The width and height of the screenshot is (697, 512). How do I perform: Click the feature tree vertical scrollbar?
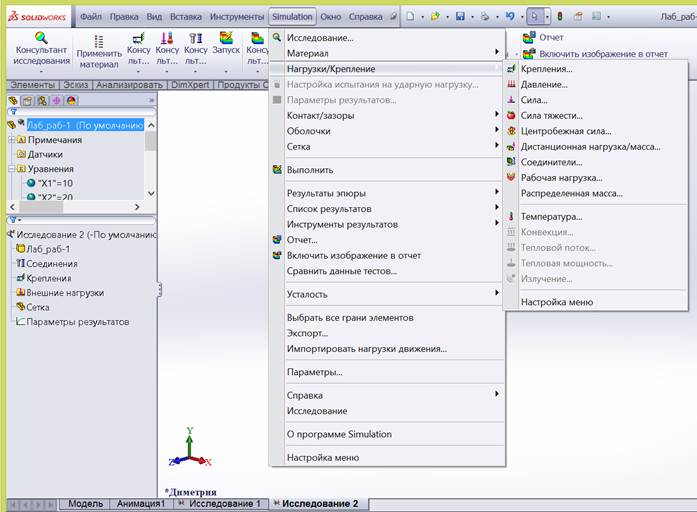[151, 160]
